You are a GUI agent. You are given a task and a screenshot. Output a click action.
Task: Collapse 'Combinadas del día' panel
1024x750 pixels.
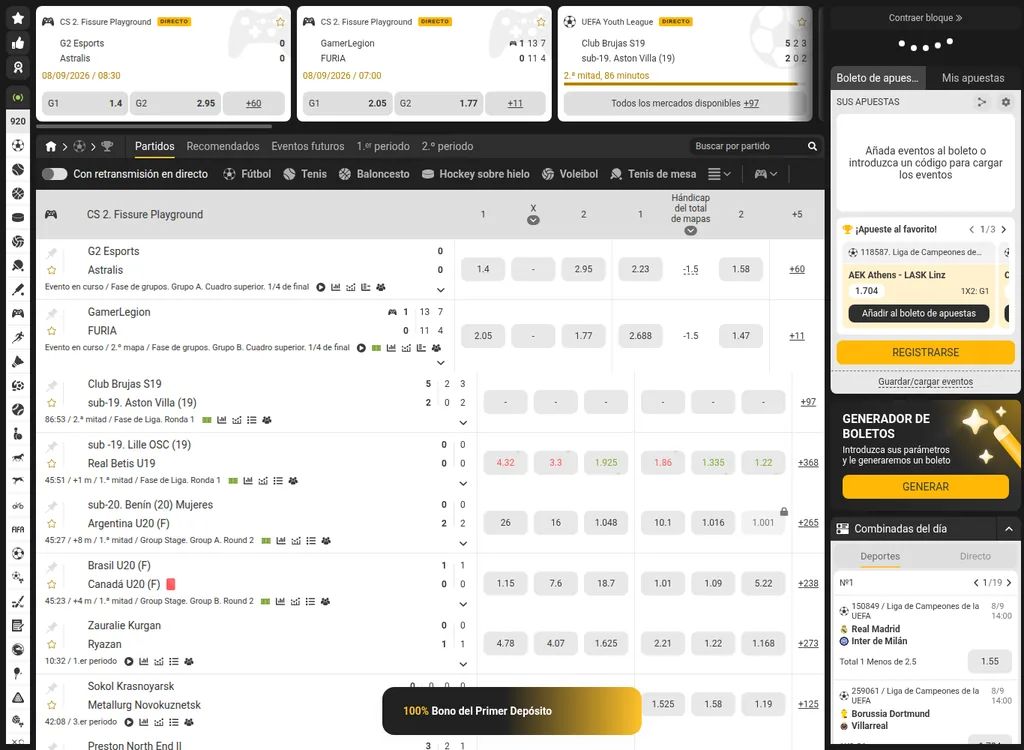point(1008,529)
